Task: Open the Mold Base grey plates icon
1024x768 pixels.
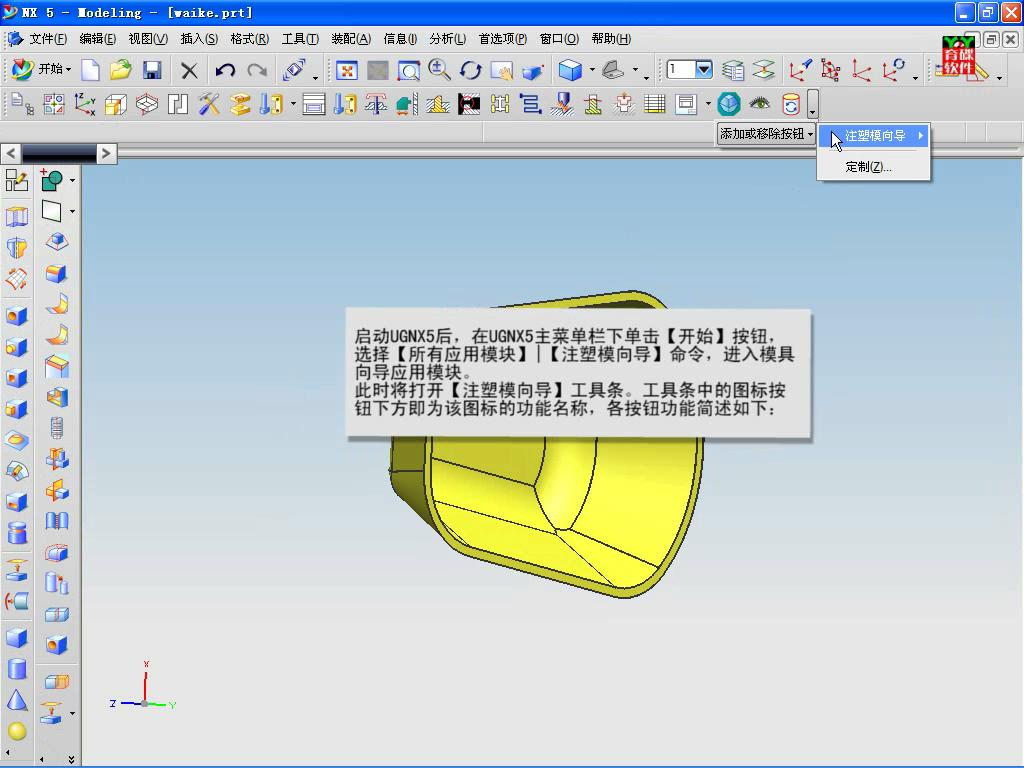Action: (313, 104)
